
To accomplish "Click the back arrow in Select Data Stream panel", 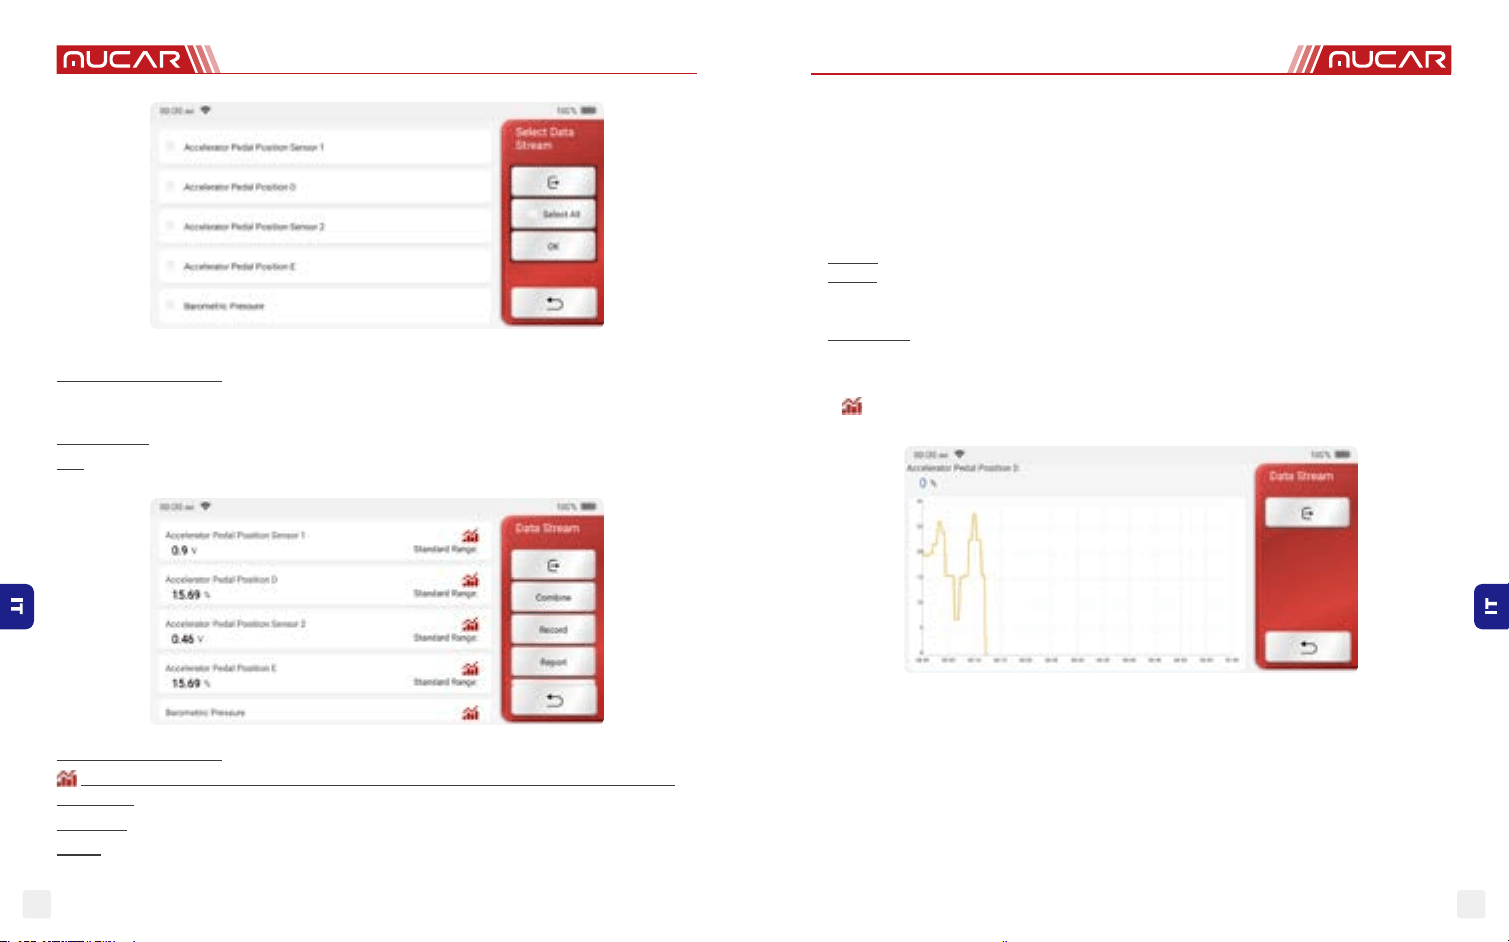I will tap(554, 303).
